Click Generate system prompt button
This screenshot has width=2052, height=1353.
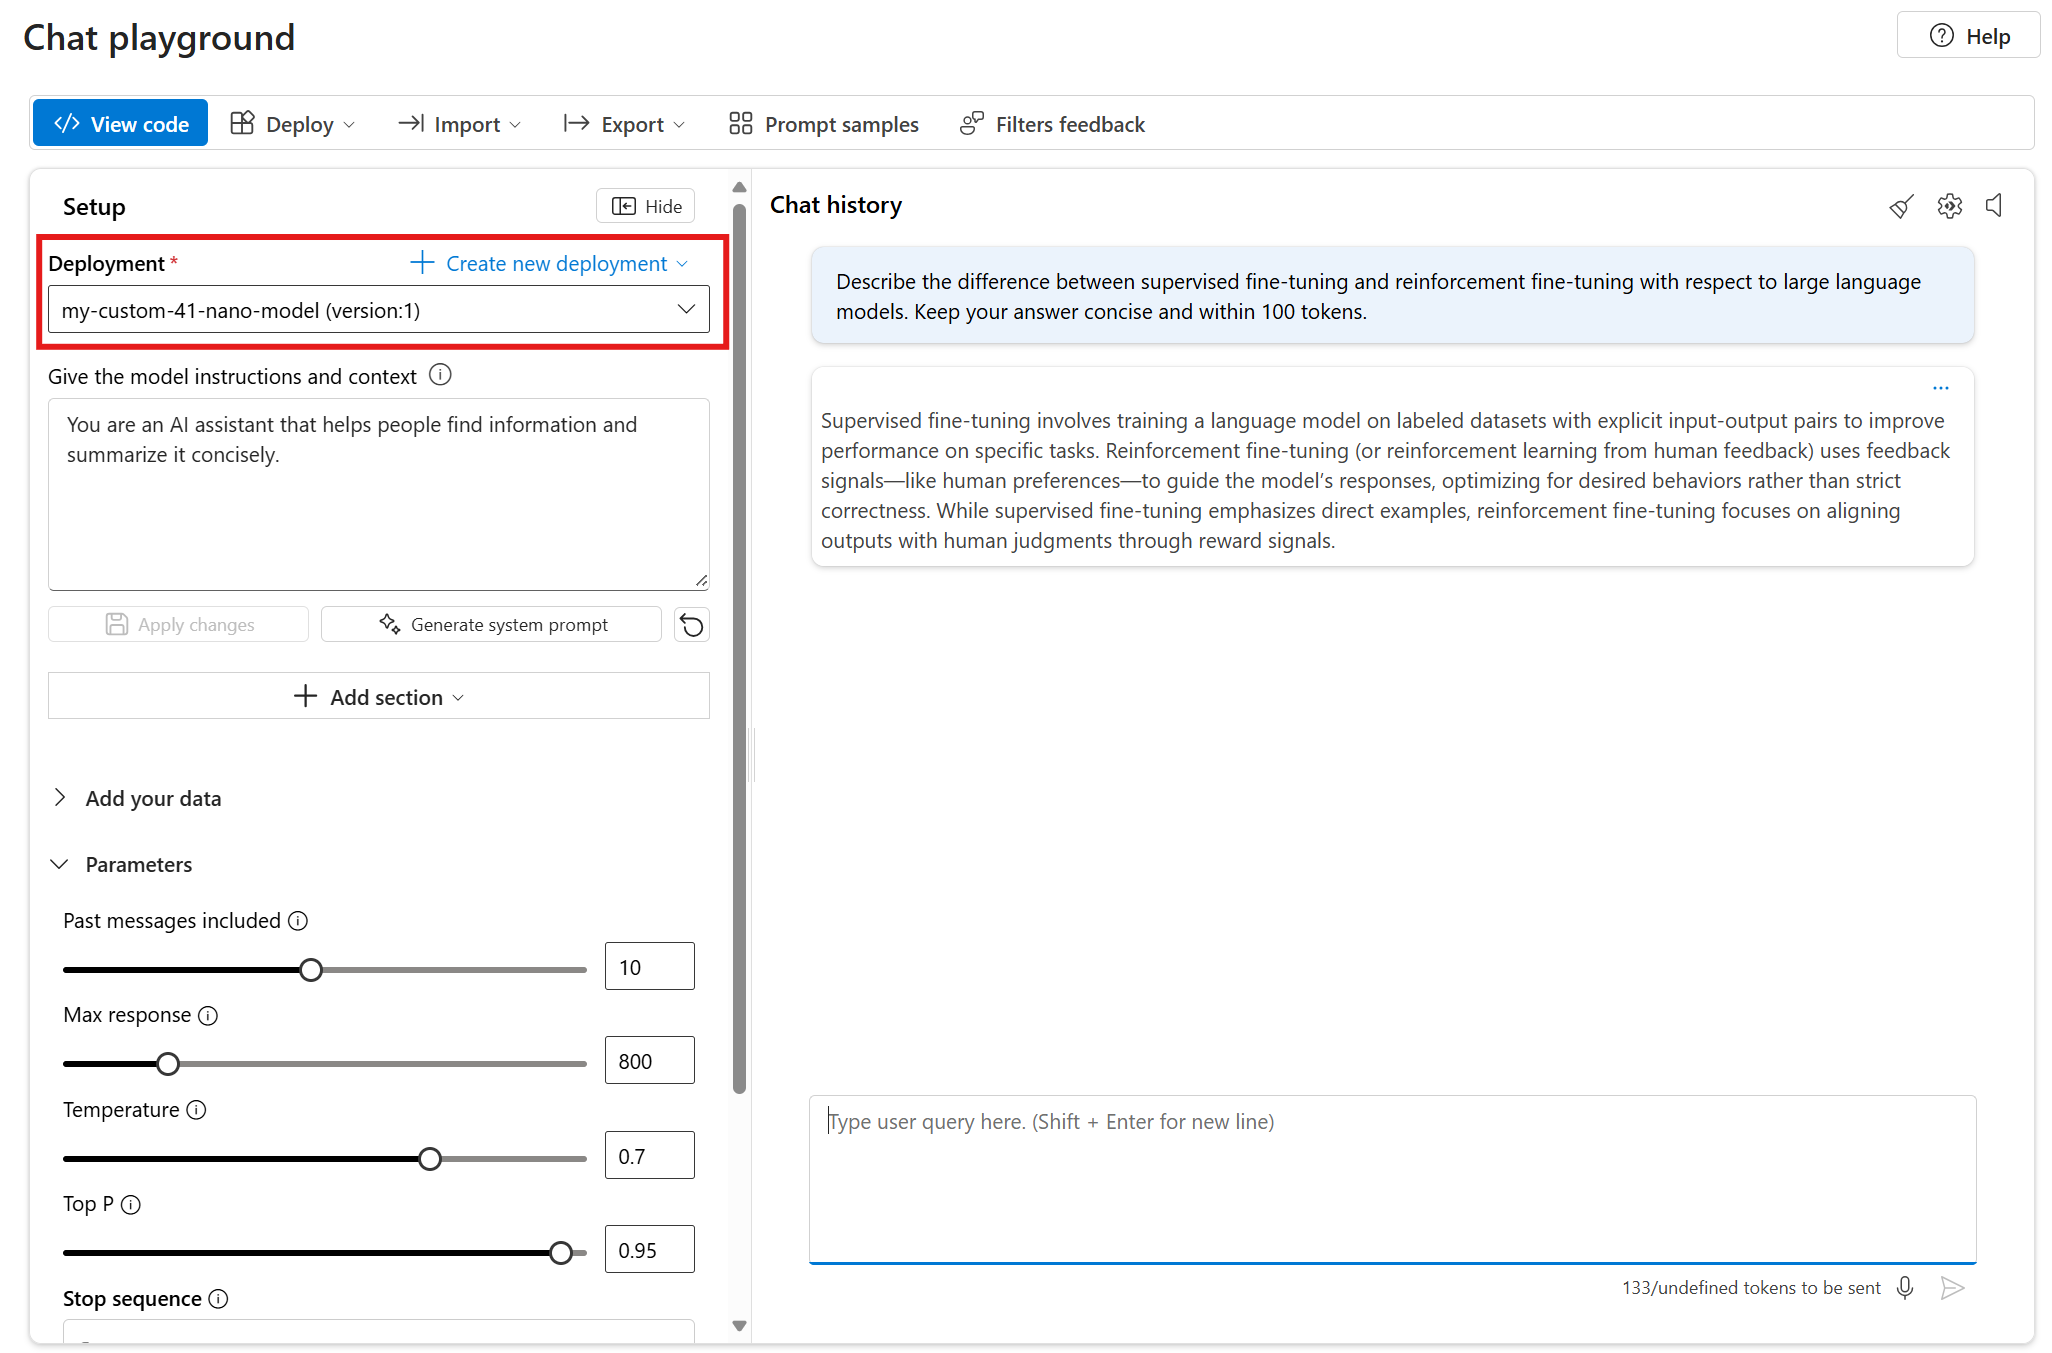point(491,625)
